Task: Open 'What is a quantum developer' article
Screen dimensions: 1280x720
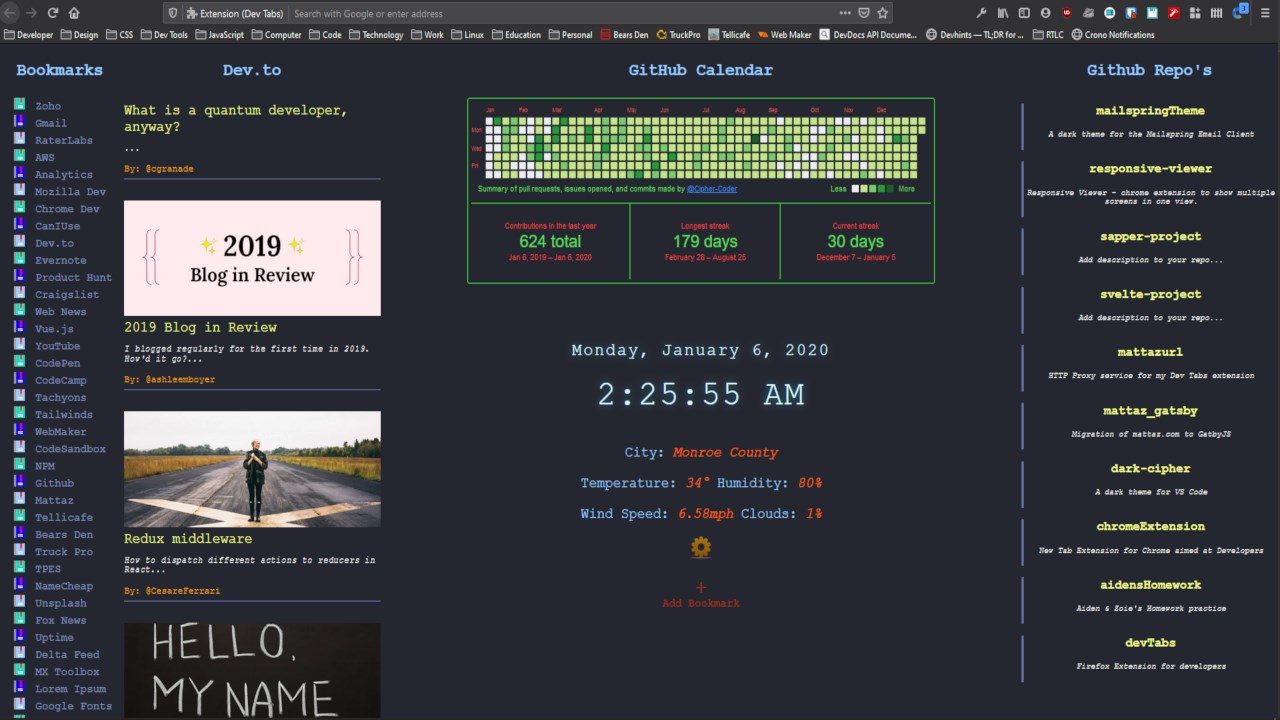Action: pos(236,118)
